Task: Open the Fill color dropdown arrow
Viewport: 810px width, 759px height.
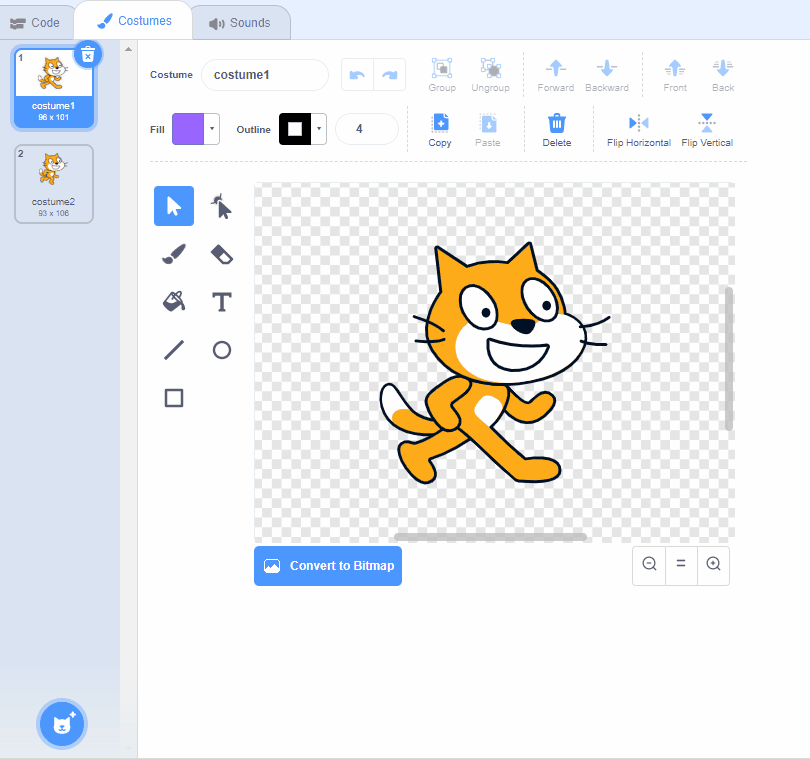Action: pos(212,129)
